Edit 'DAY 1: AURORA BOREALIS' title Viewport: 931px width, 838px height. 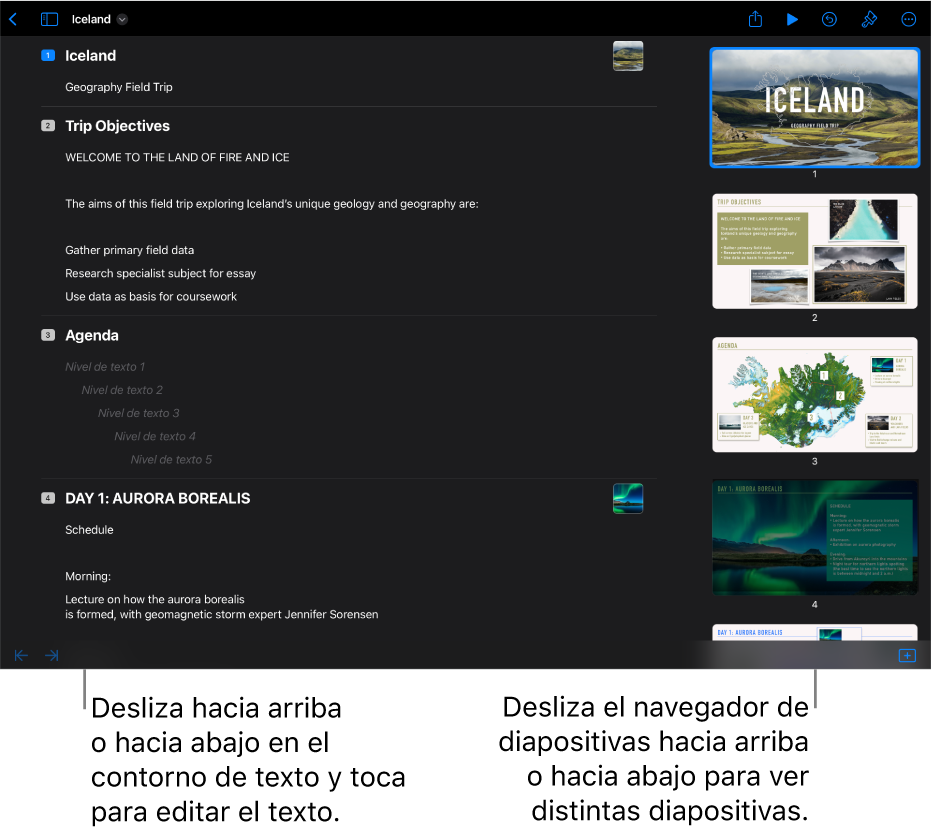point(158,498)
